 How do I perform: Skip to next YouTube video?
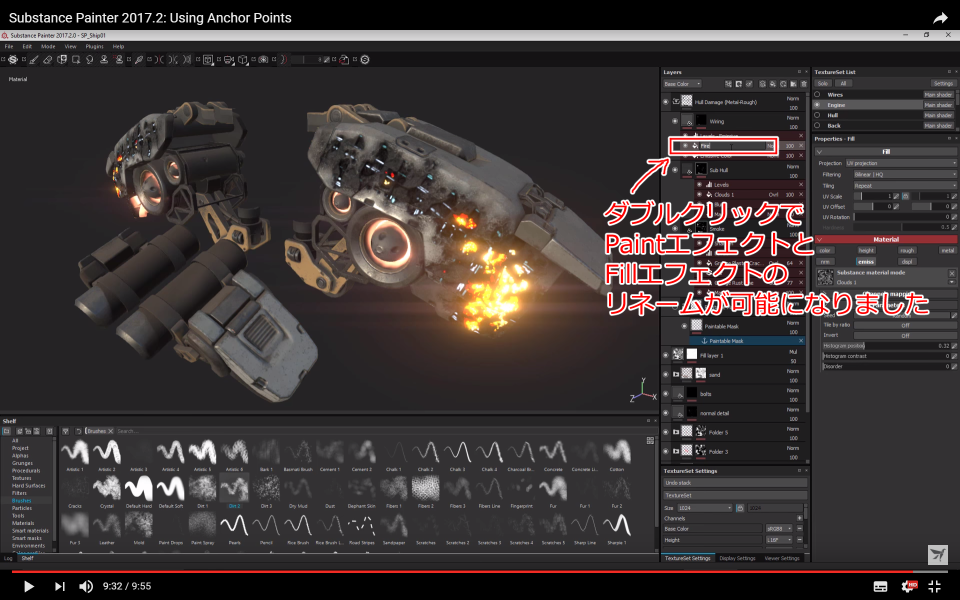pyautogui.click(x=59, y=586)
